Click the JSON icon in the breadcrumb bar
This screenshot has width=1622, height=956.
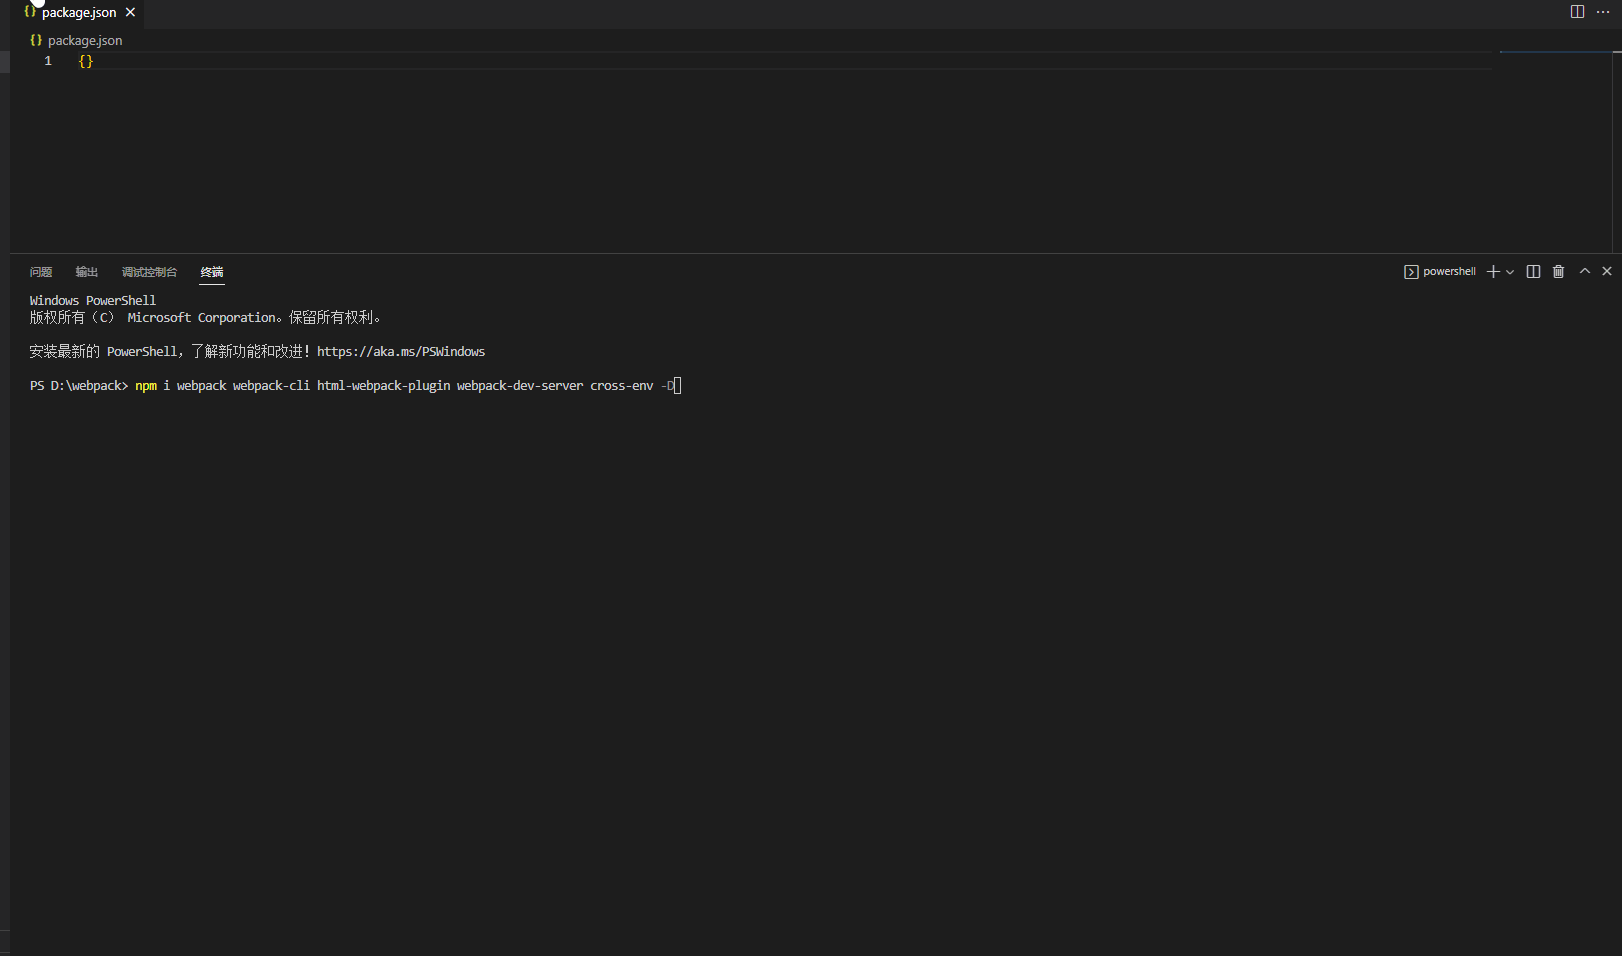(x=36, y=40)
